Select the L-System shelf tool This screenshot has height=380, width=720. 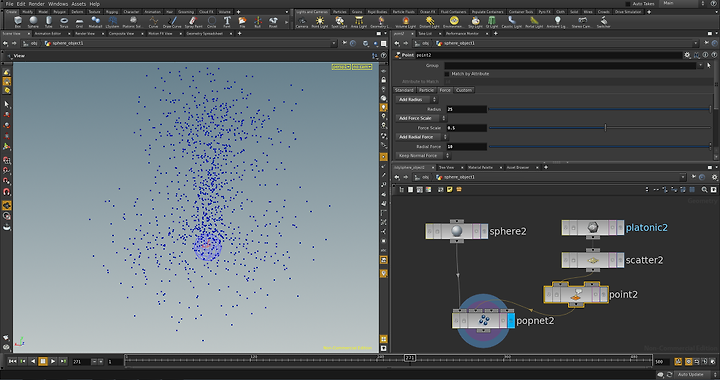112,22
